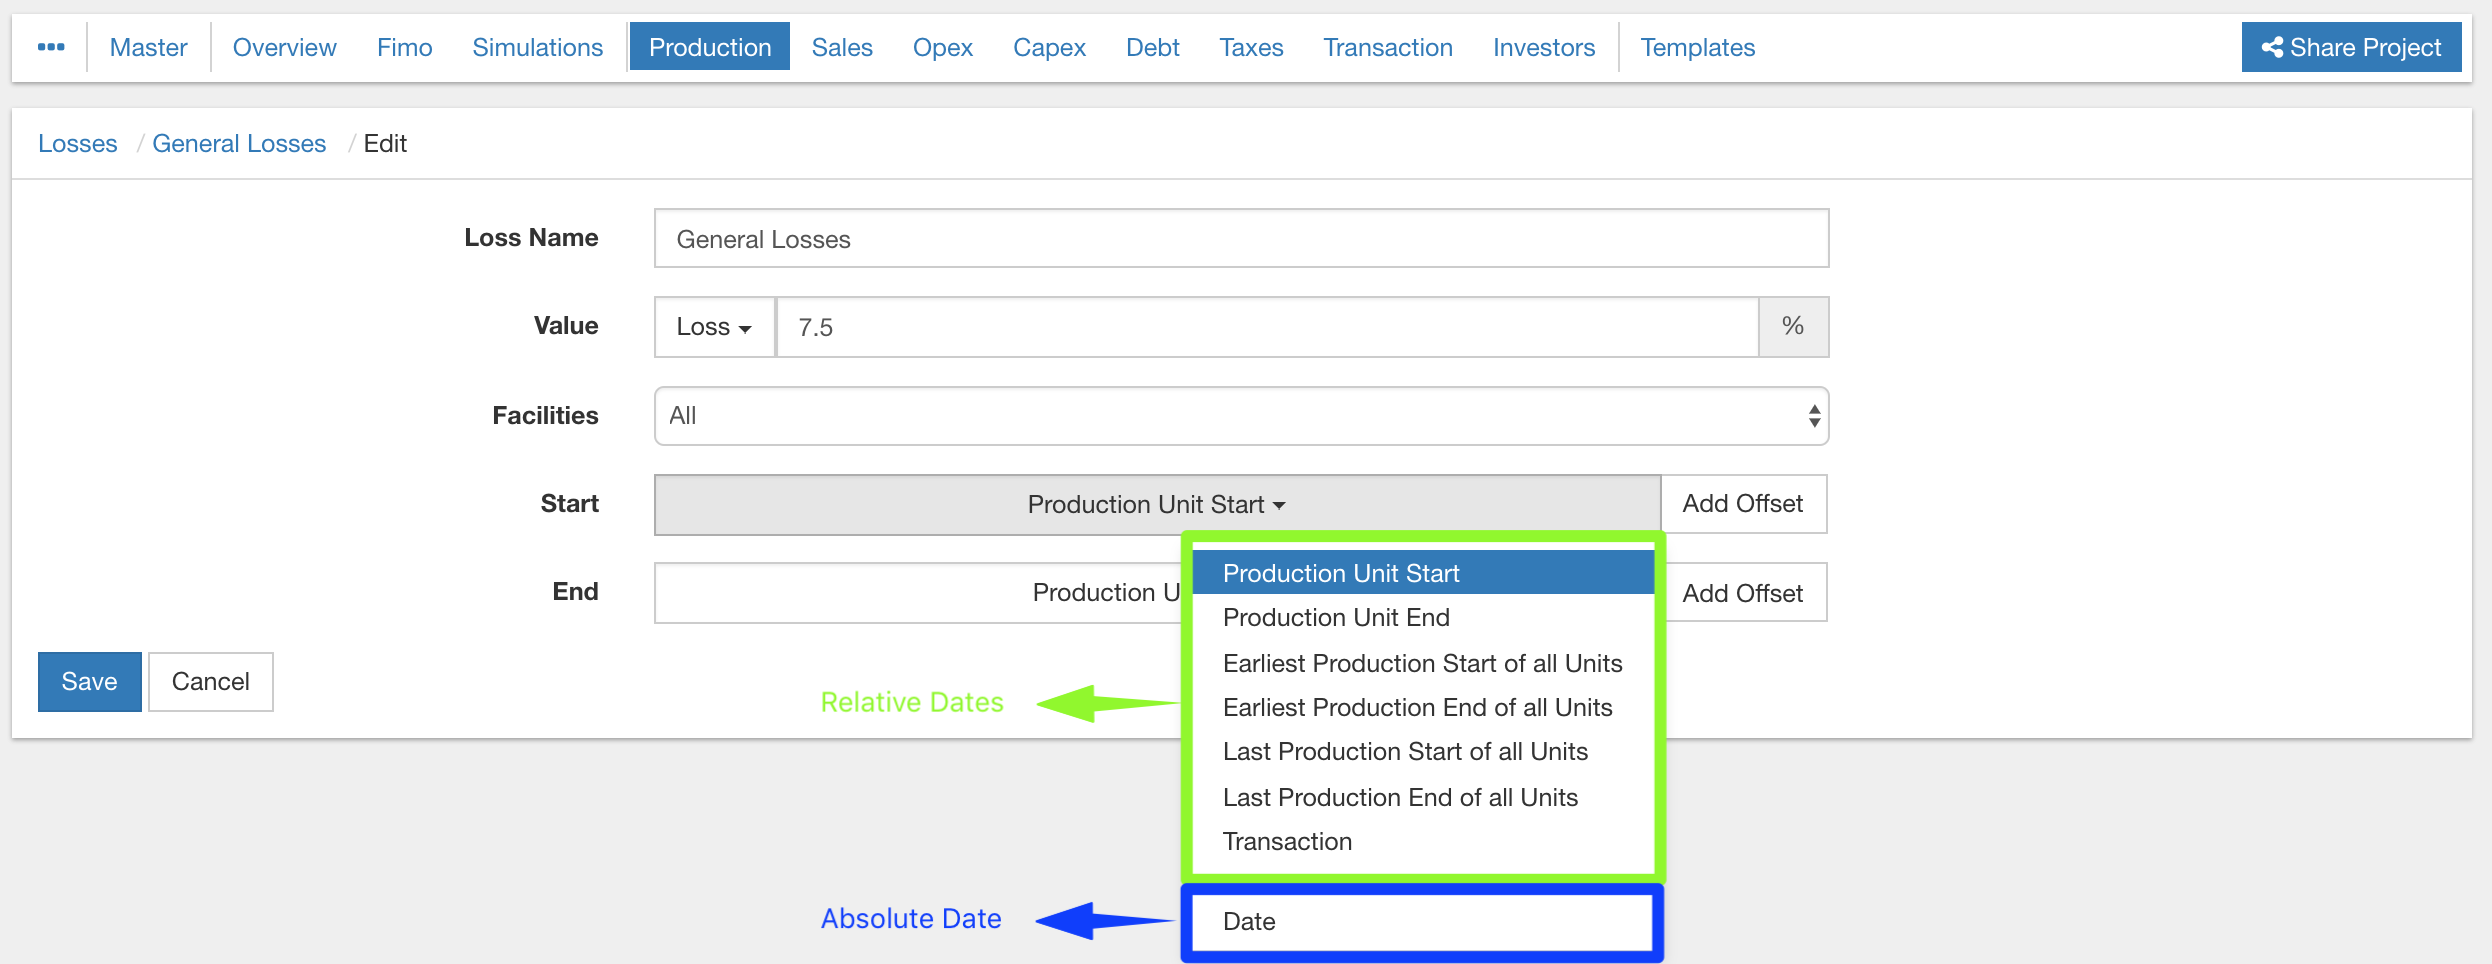
Task: Switch to the Sales tab
Action: click(x=841, y=47)
